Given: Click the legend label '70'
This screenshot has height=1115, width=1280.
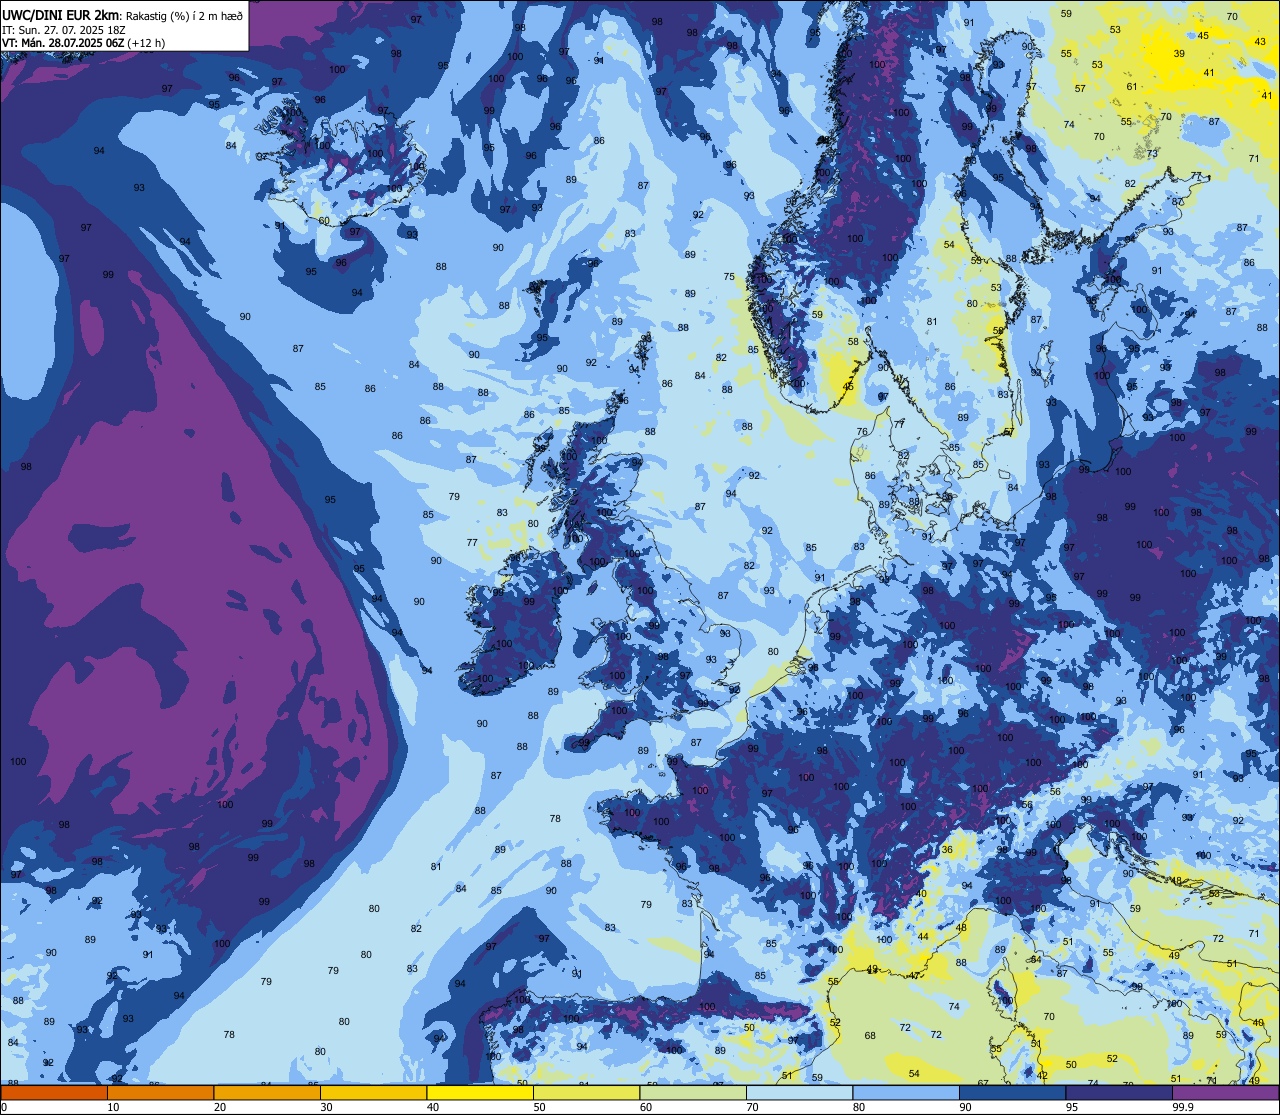Looking at the screenshot, I should pyautogui.click(x=752, y=1107).
